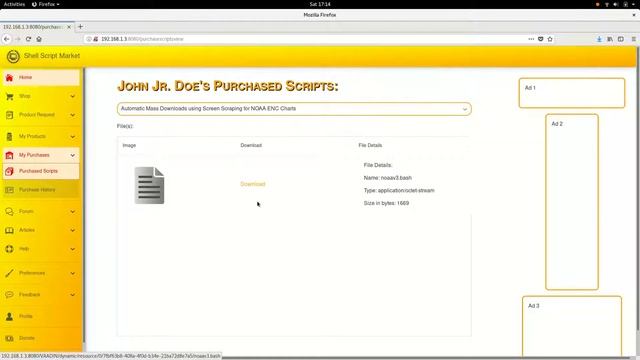This screenshot has height=360, width=640.
Task: Click the Shell Script Market title
Action: coord(52,56)
